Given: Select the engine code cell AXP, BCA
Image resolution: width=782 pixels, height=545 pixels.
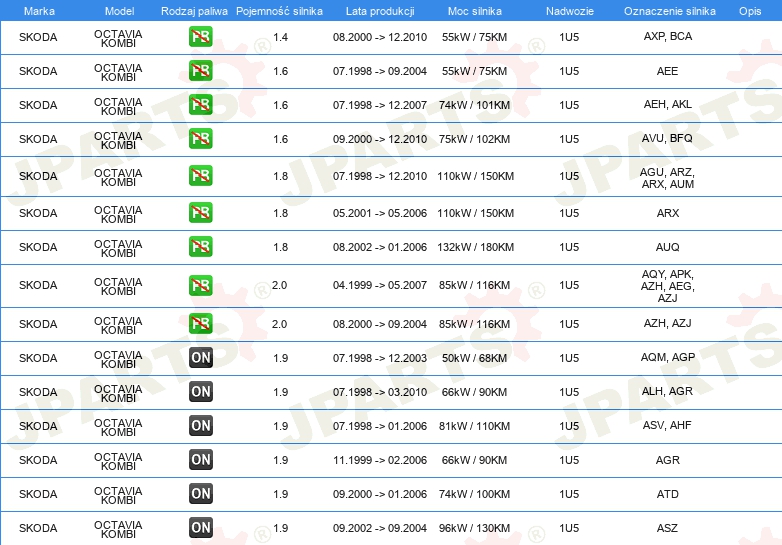Looking at the screenshot, I should pyautogui.click(x=668, y=36).
